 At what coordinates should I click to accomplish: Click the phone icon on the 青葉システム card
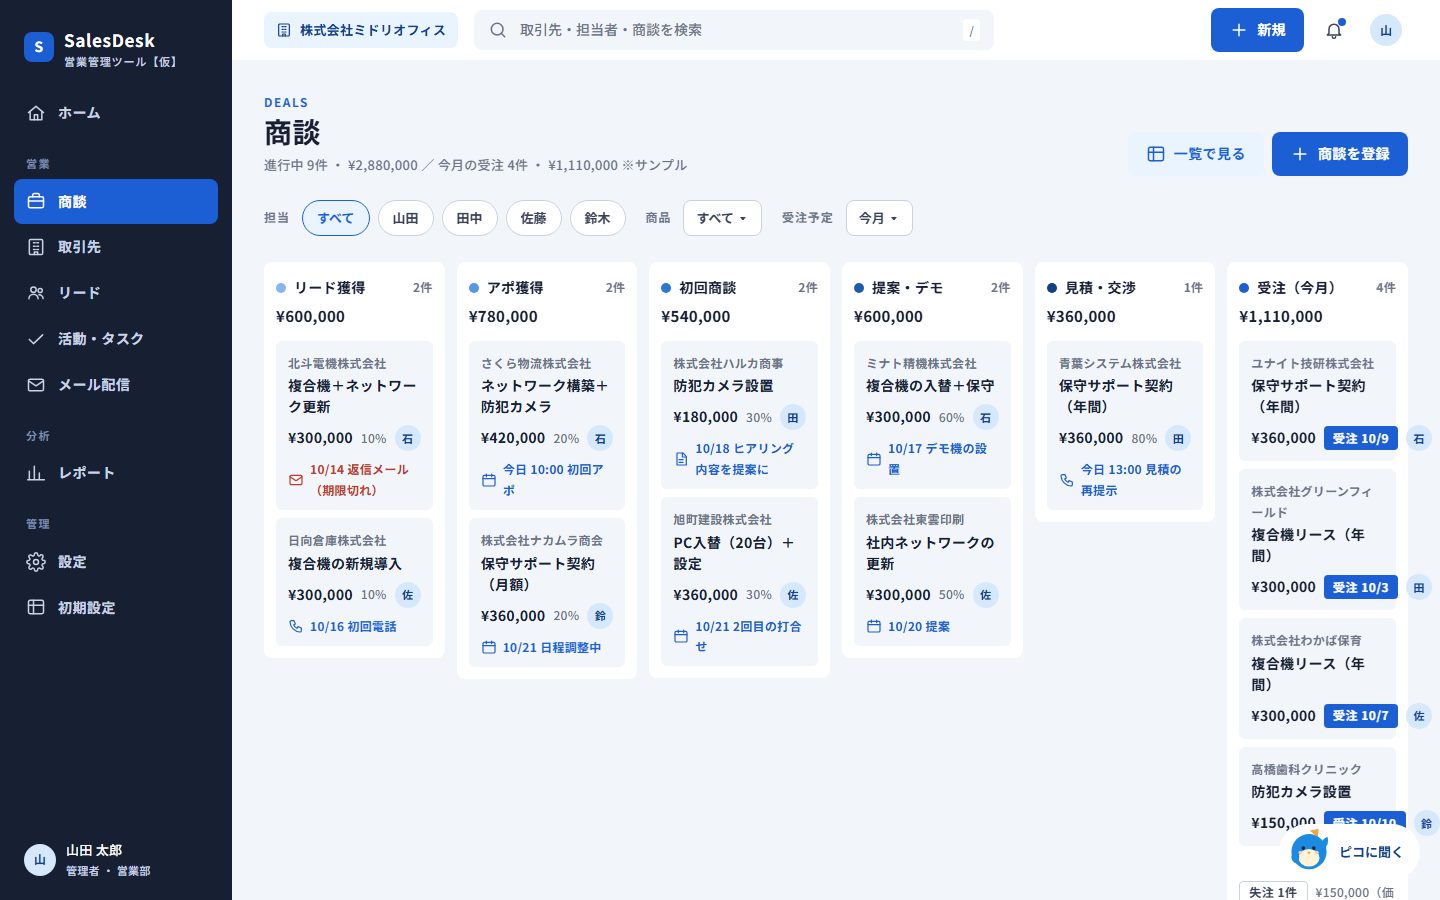point(1067,480)
